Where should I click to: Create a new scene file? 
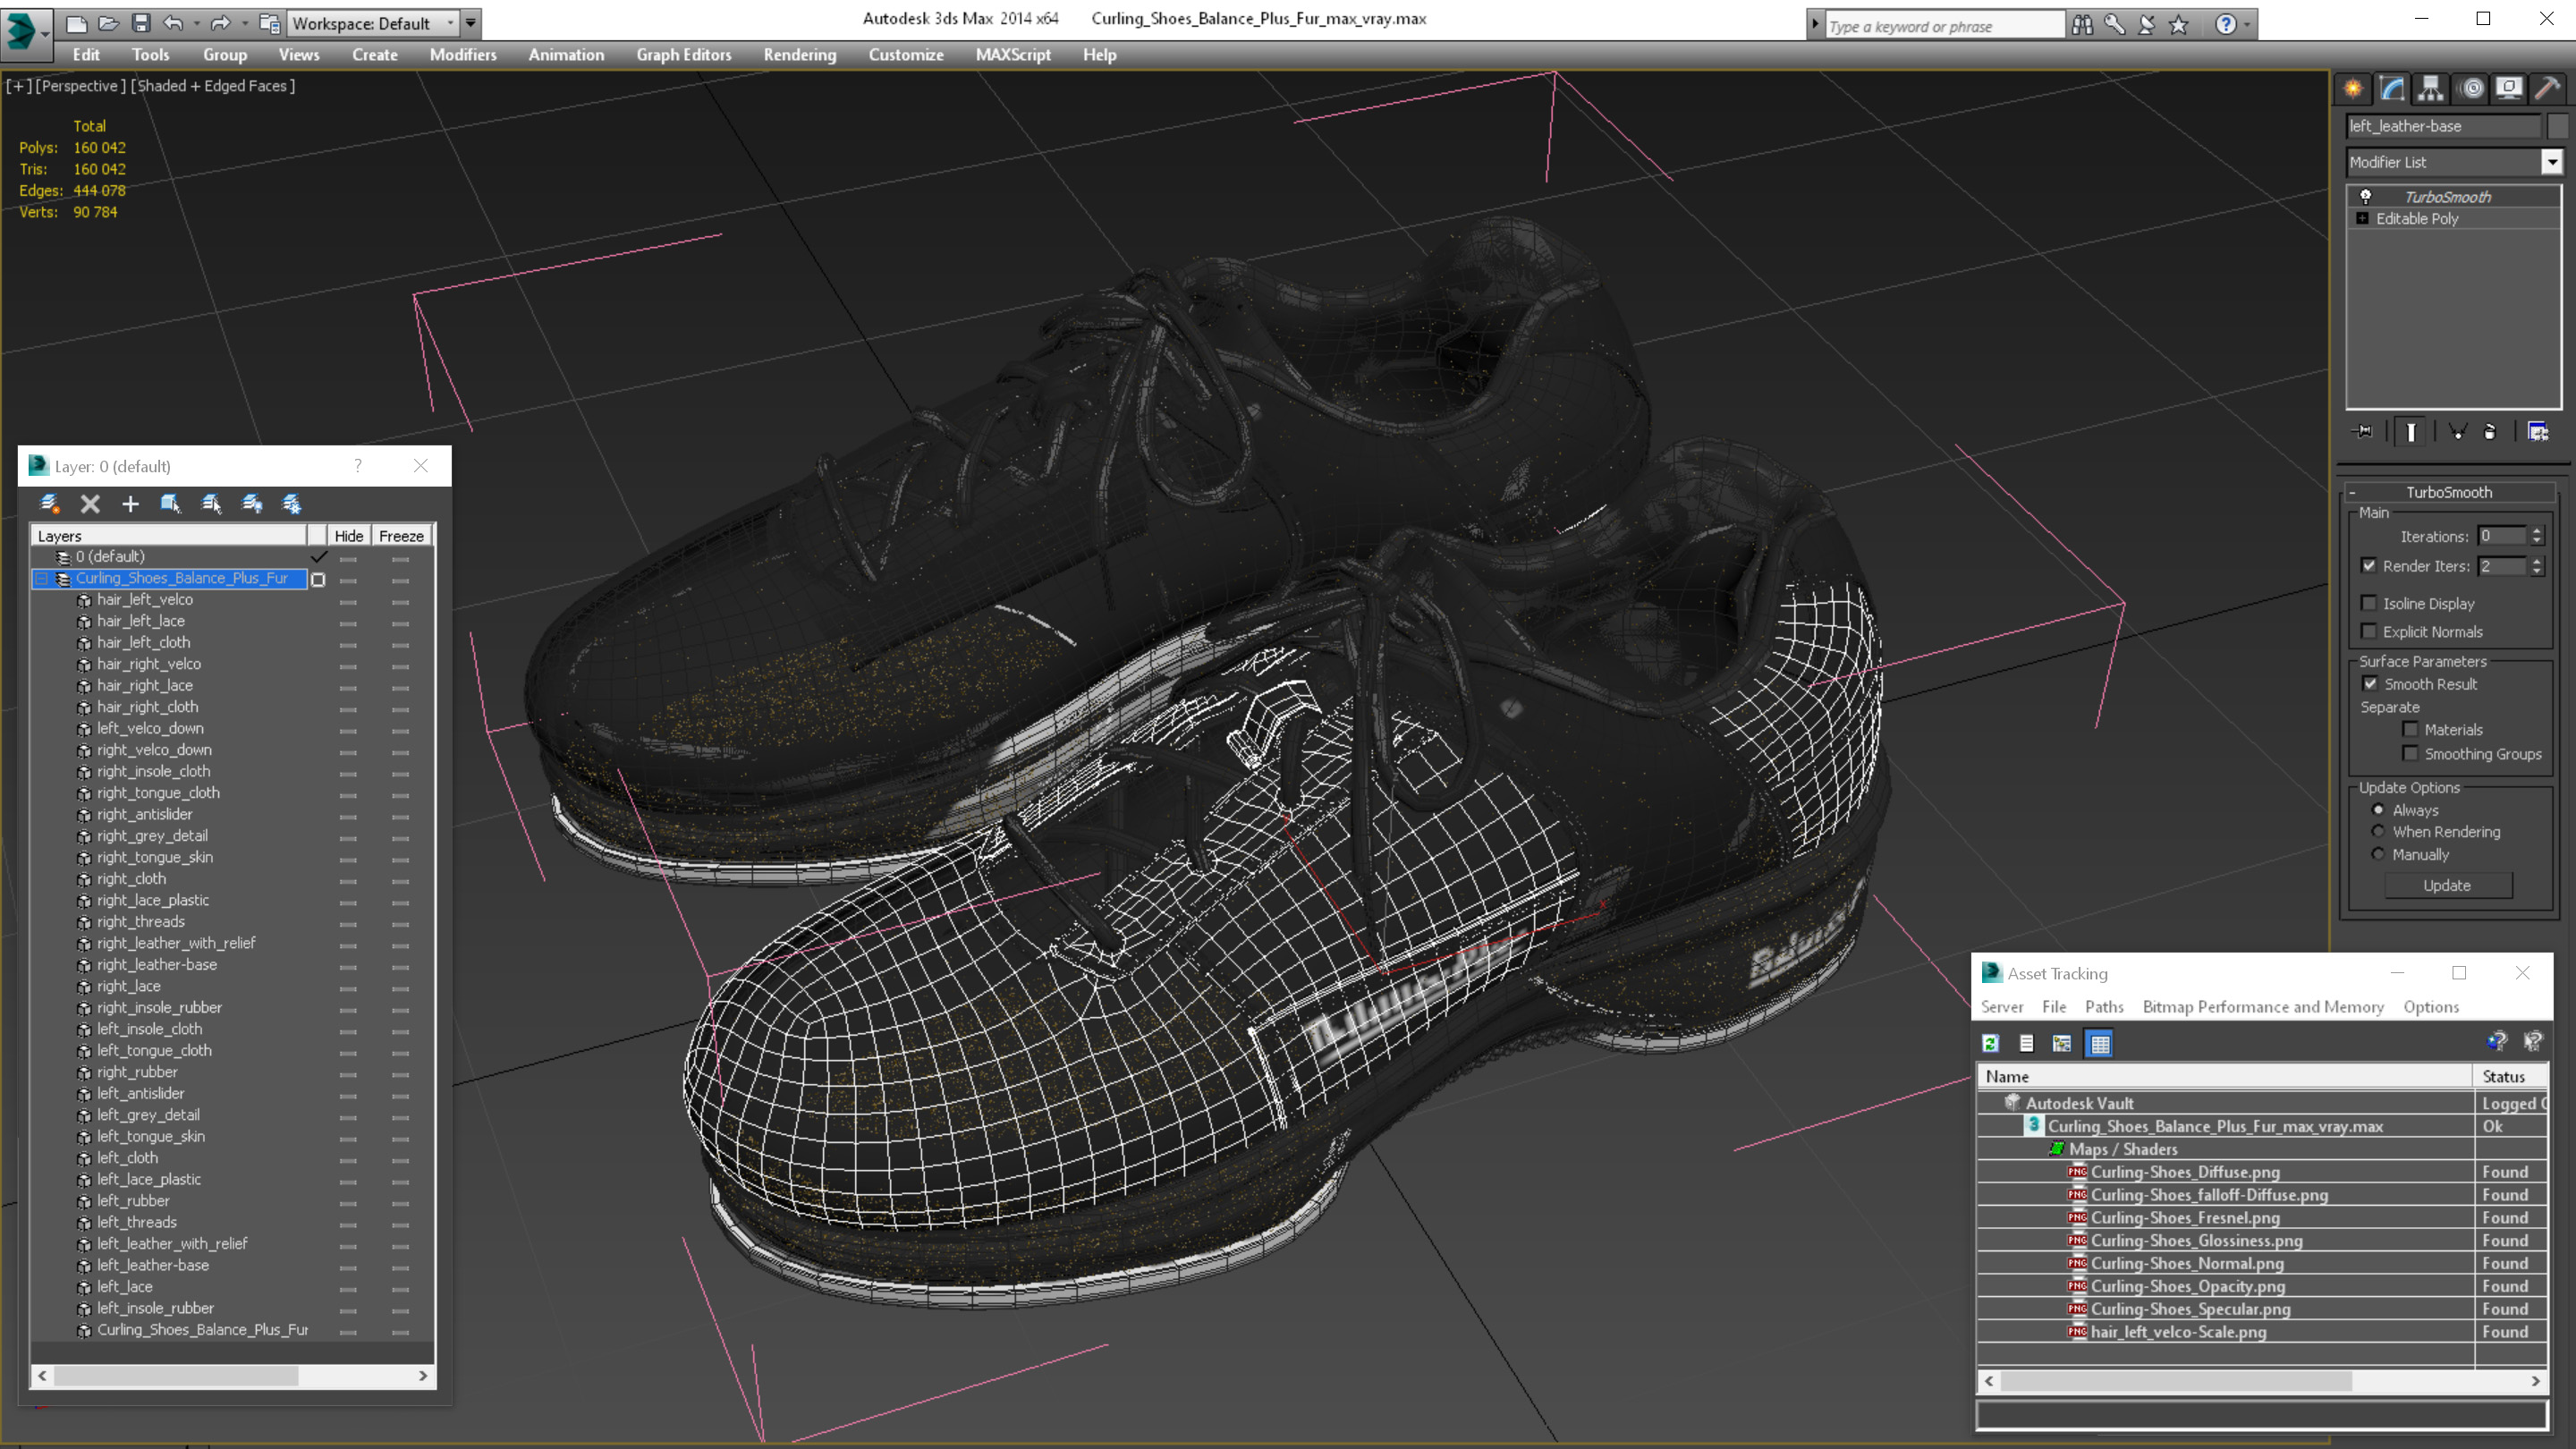76,23
